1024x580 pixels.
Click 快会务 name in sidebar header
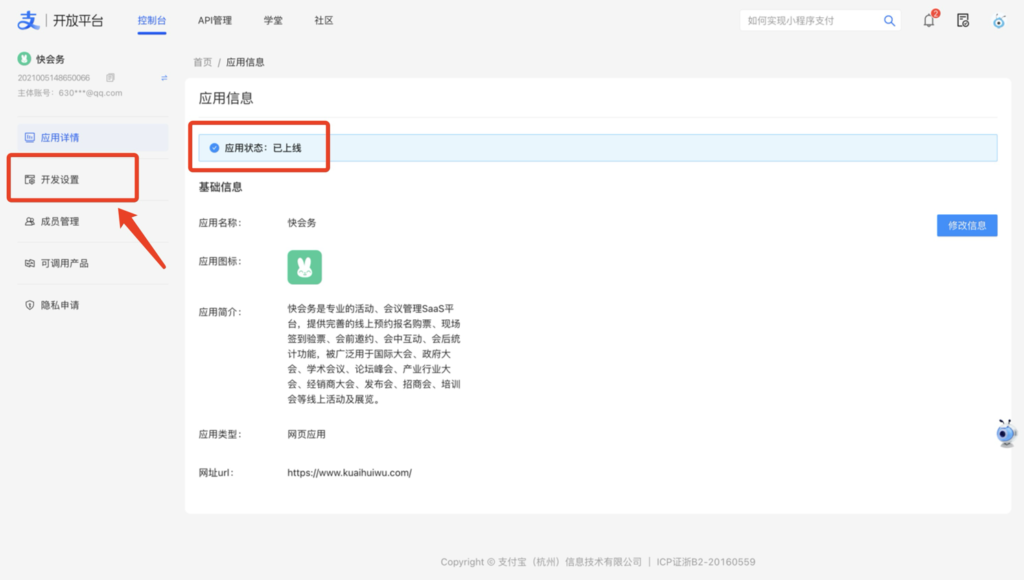pos(50,59)
